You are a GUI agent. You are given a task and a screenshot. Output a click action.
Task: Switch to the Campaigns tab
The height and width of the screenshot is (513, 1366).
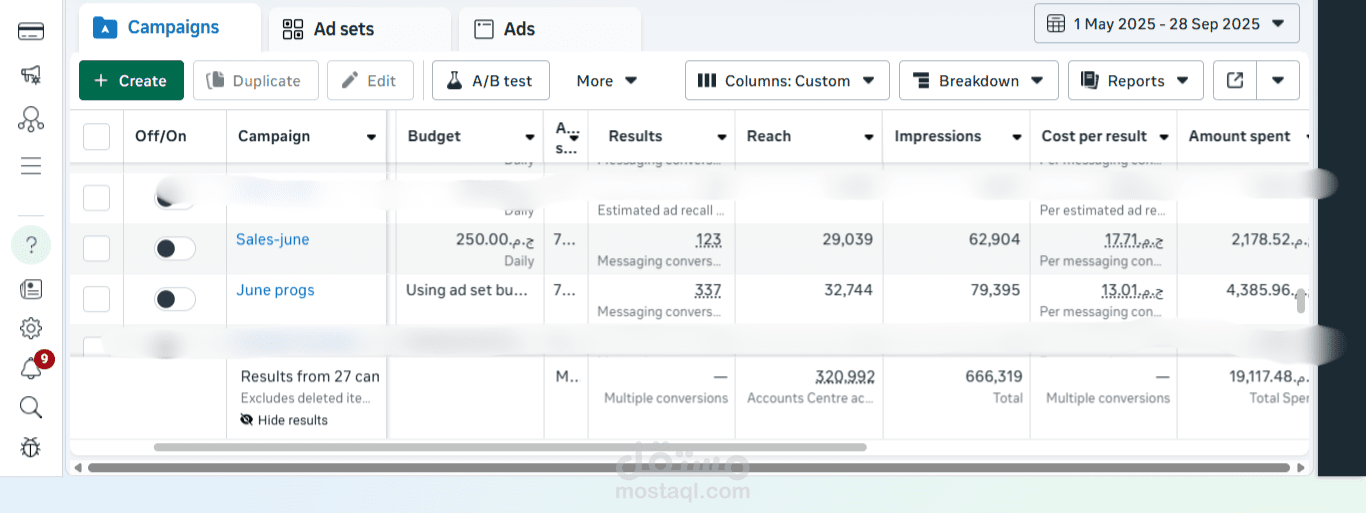pyautogui.click(x=170, y=28)
